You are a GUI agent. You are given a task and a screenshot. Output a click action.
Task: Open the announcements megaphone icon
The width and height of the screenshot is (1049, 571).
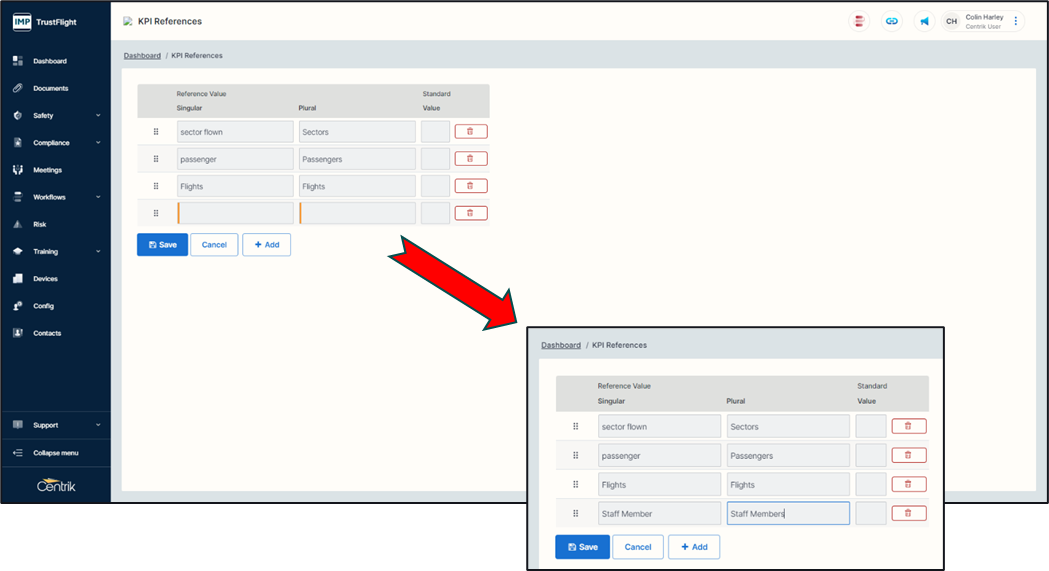pyautogui.click(x=925, y=21)
